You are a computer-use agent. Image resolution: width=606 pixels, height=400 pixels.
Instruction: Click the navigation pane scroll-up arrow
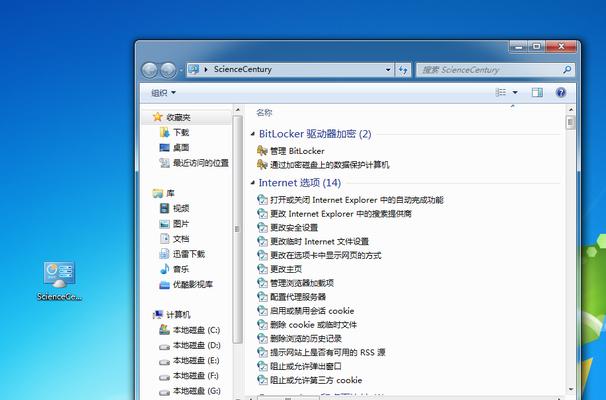point(238,110)
